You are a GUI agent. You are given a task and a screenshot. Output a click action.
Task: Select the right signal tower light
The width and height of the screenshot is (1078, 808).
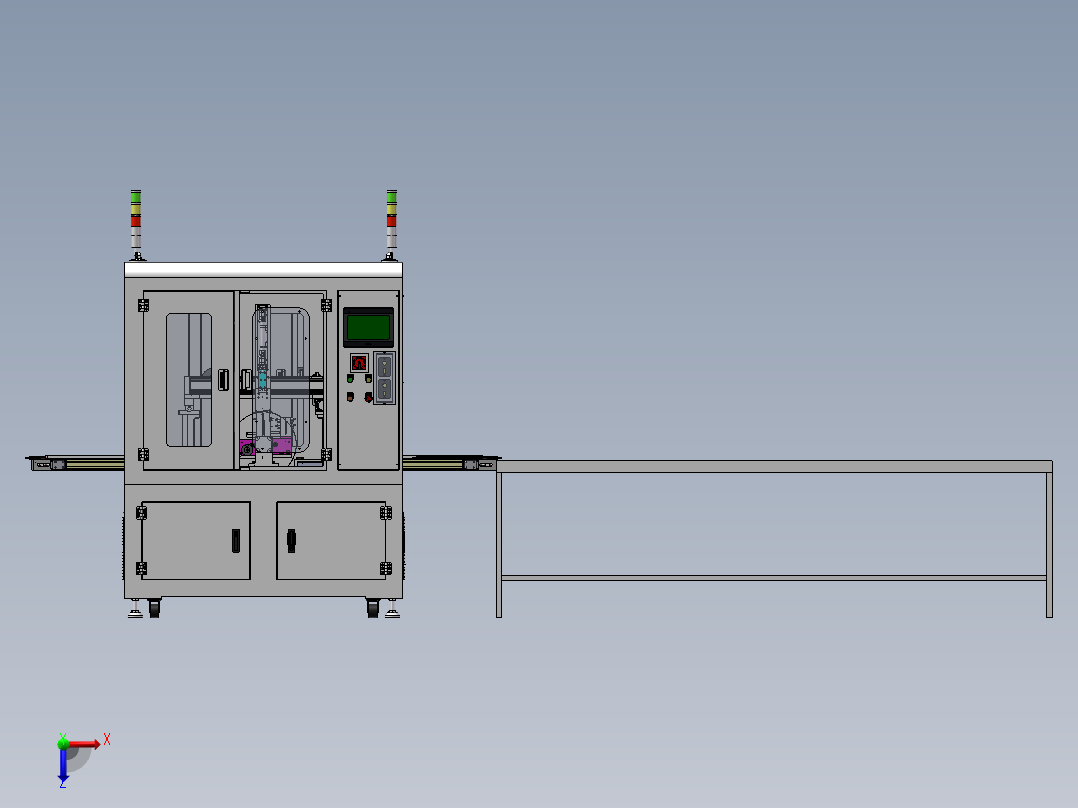coord(391,224)
